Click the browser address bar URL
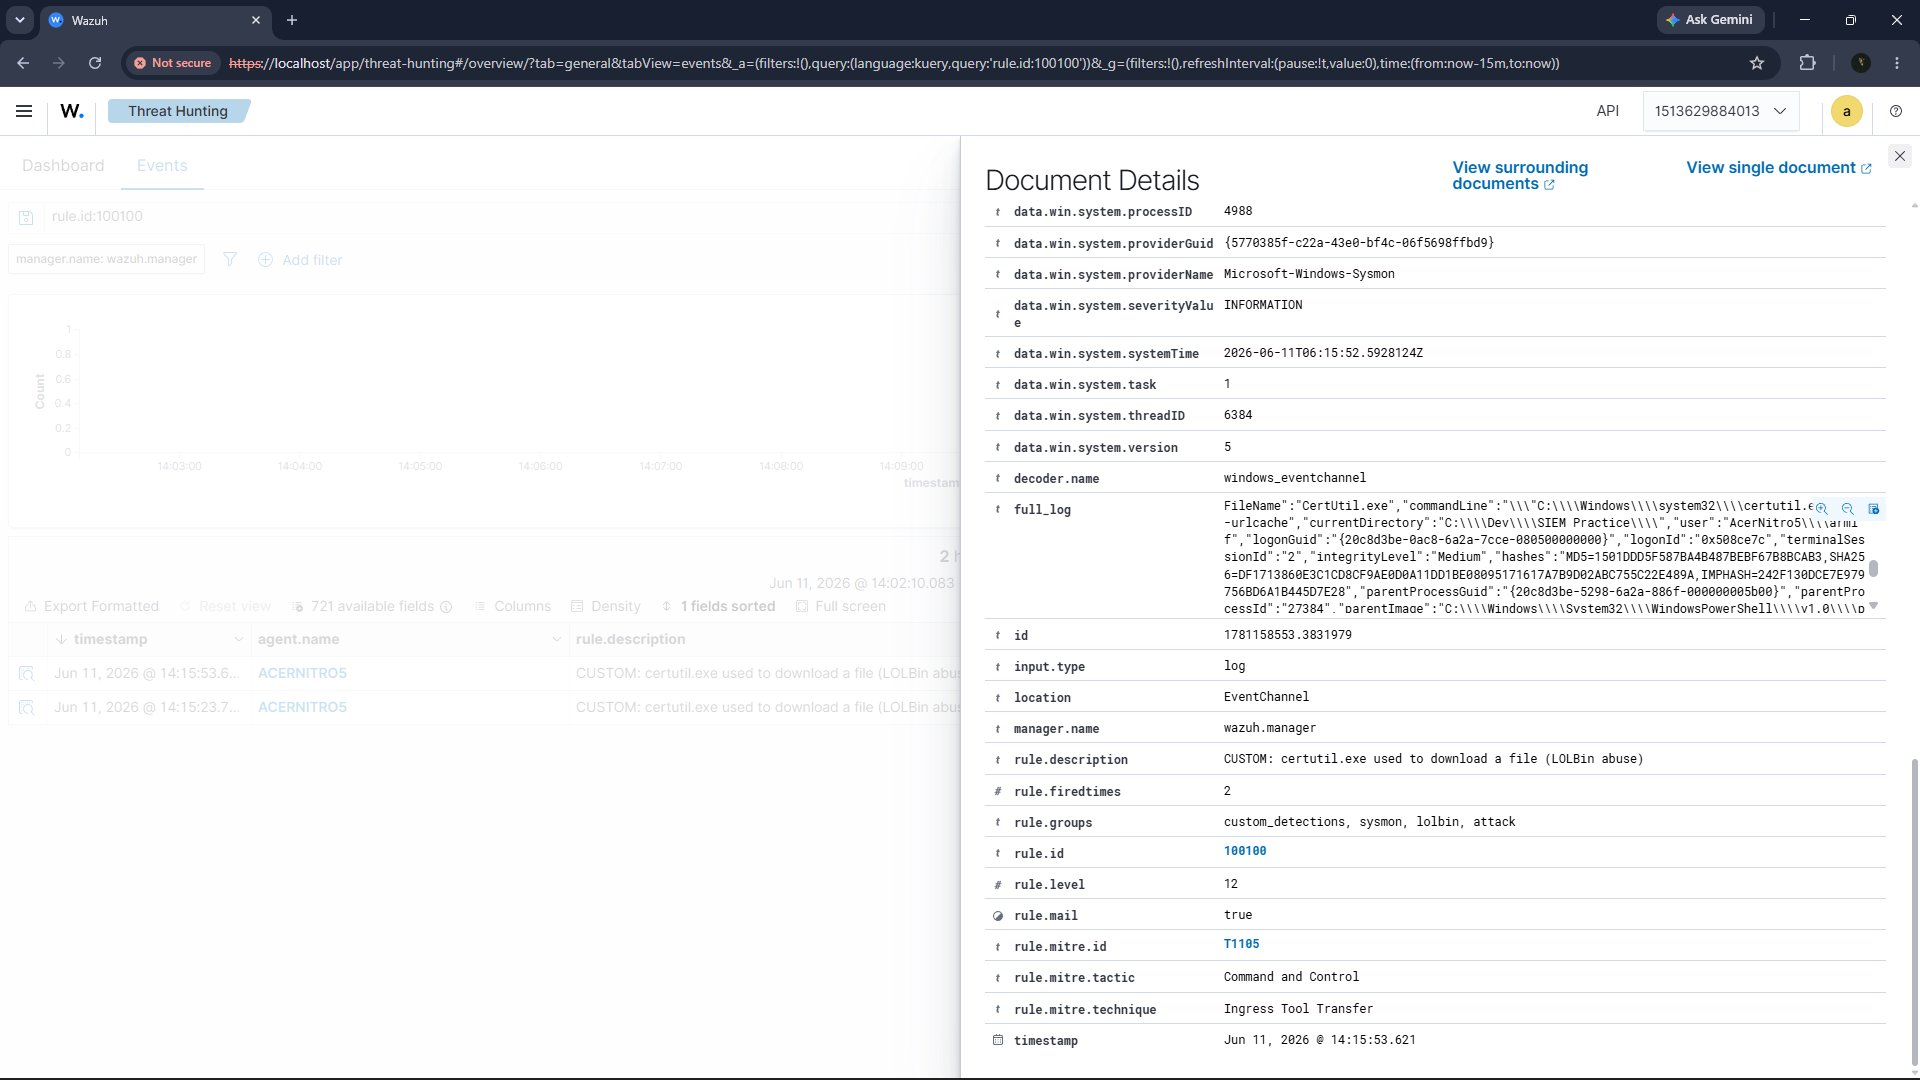 (894, 63)
